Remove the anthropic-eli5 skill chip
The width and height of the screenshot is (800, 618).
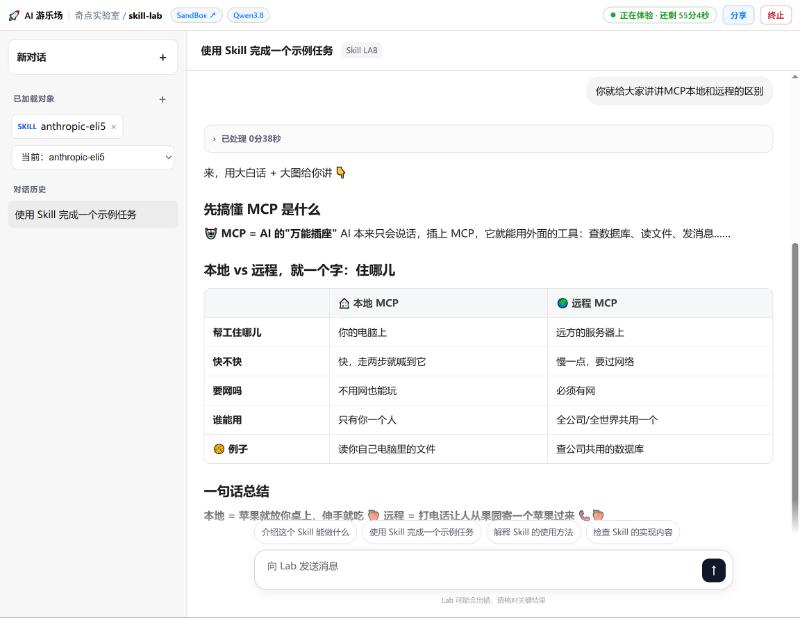[x=114, y=127]
